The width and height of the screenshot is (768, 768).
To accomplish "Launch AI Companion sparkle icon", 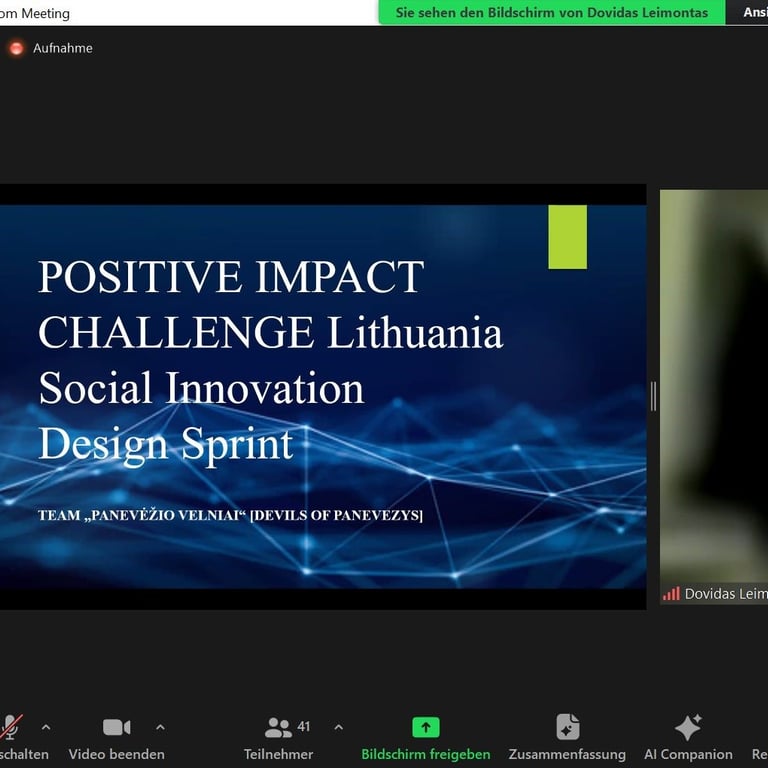I will click(x=688, y=727).
